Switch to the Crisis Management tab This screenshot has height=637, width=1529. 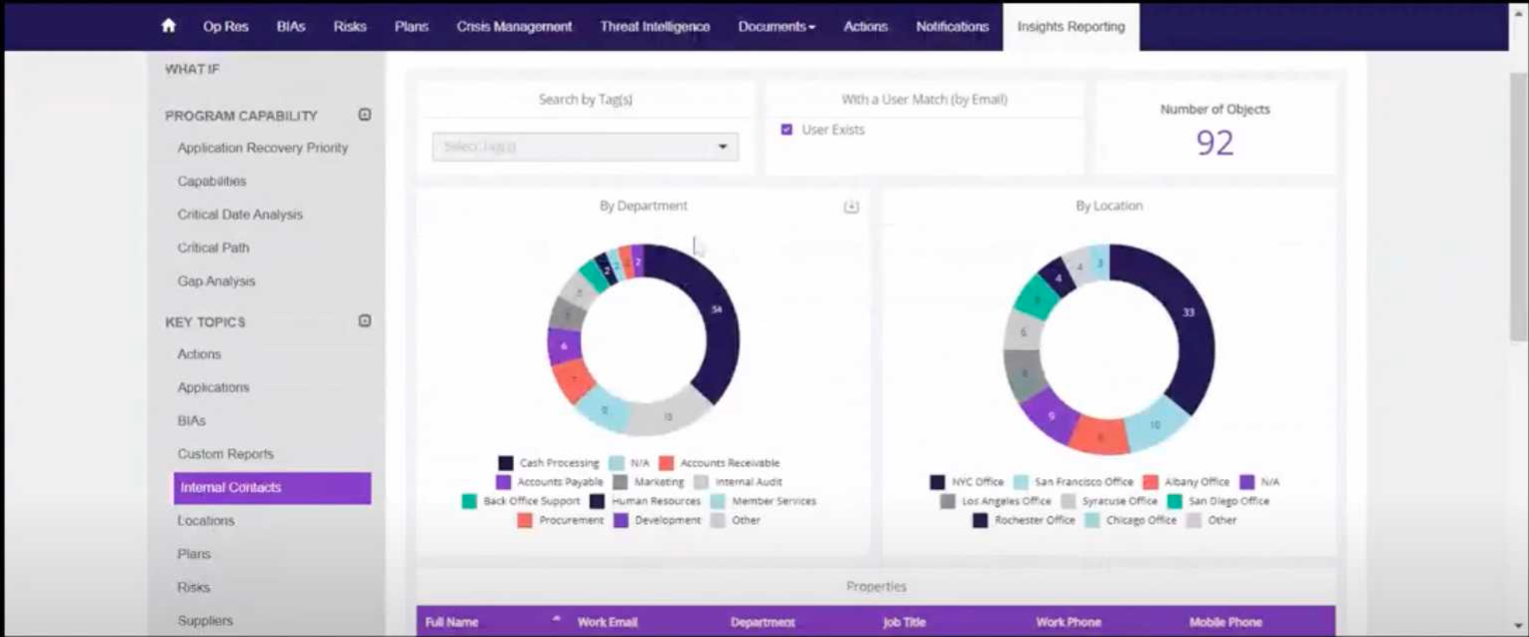(x=514, y=27)
